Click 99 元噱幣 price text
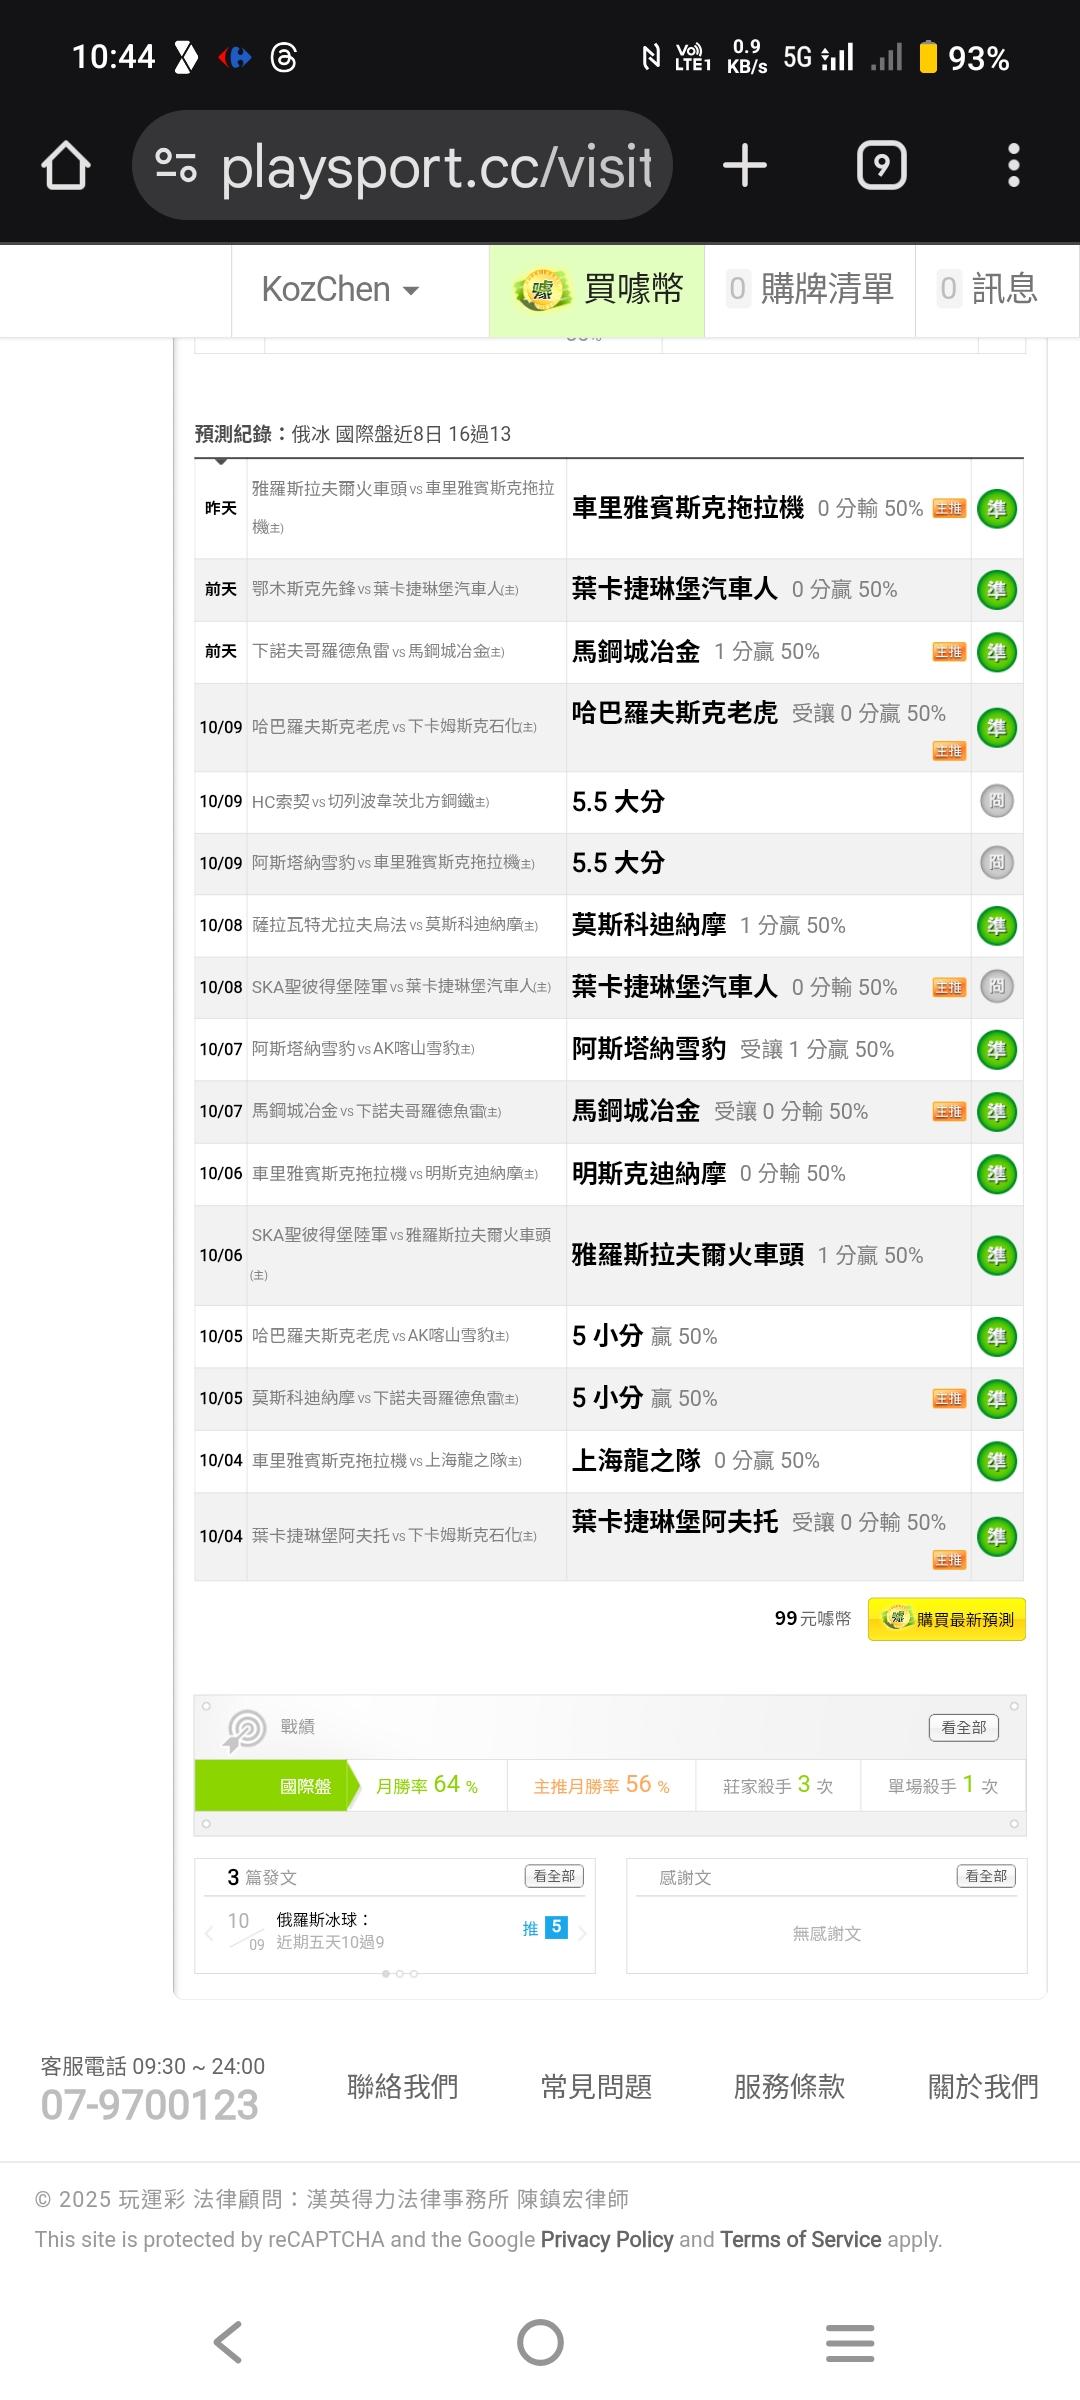Viewport: 1080px width, 2400px height. (812, 1618)
